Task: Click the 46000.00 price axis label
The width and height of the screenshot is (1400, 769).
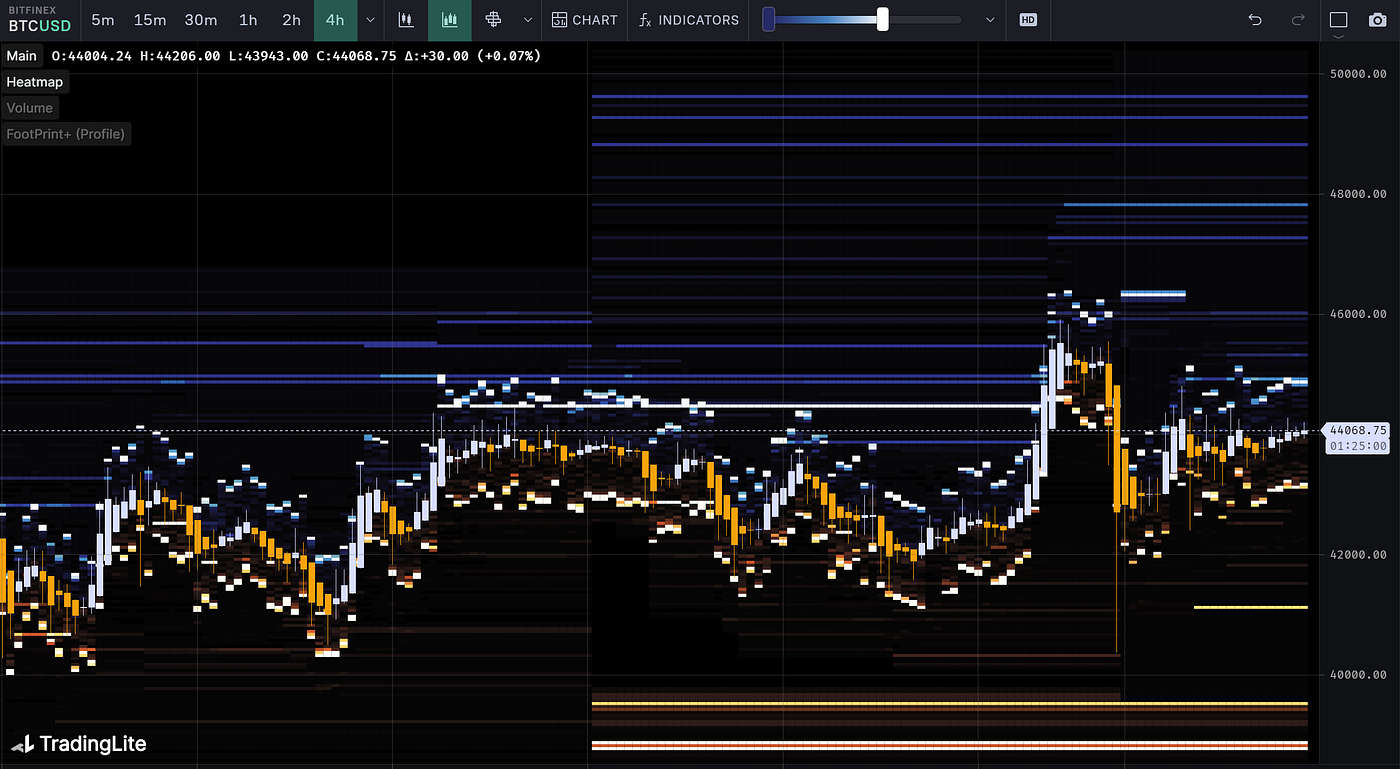Action: [x=1358, y=314]
